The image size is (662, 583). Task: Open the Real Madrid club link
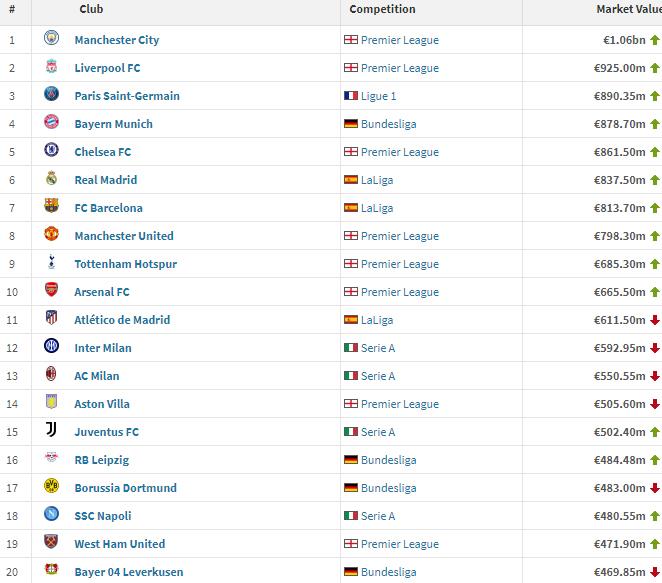point(105,180)
